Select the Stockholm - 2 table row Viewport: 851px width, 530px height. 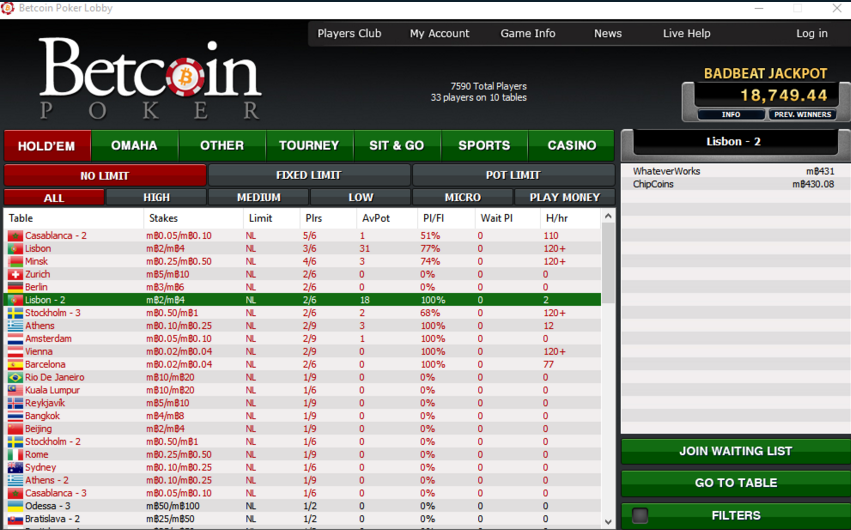tap(303, 442)
